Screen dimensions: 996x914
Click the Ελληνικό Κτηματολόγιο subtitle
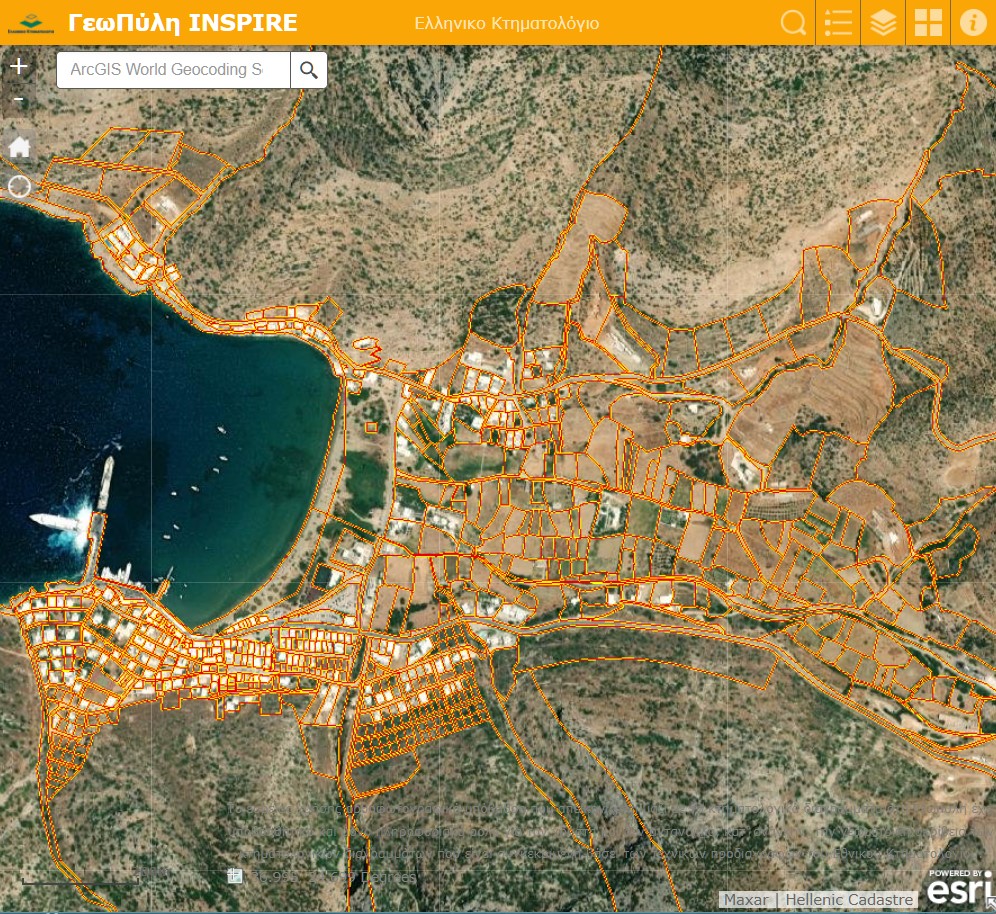point(507,22)
